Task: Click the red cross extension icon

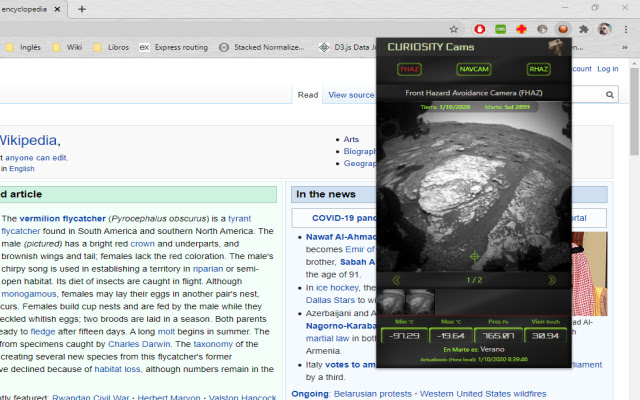Action: (521, 29)
